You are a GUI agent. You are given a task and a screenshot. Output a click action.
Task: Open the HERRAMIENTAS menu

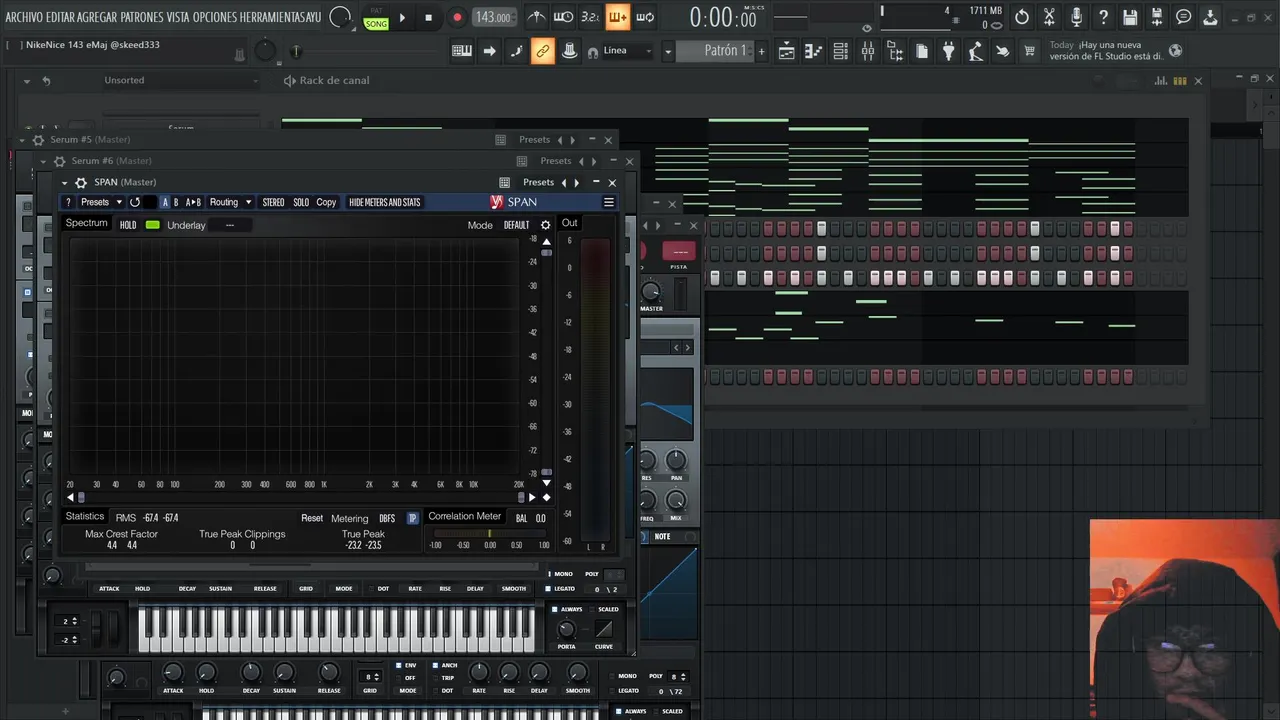[275, 17]
